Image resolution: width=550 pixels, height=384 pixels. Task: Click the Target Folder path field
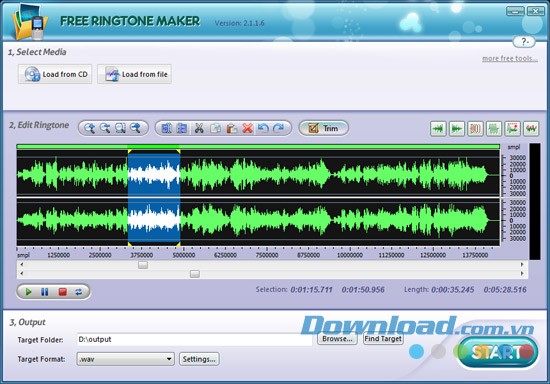(194, 339)
